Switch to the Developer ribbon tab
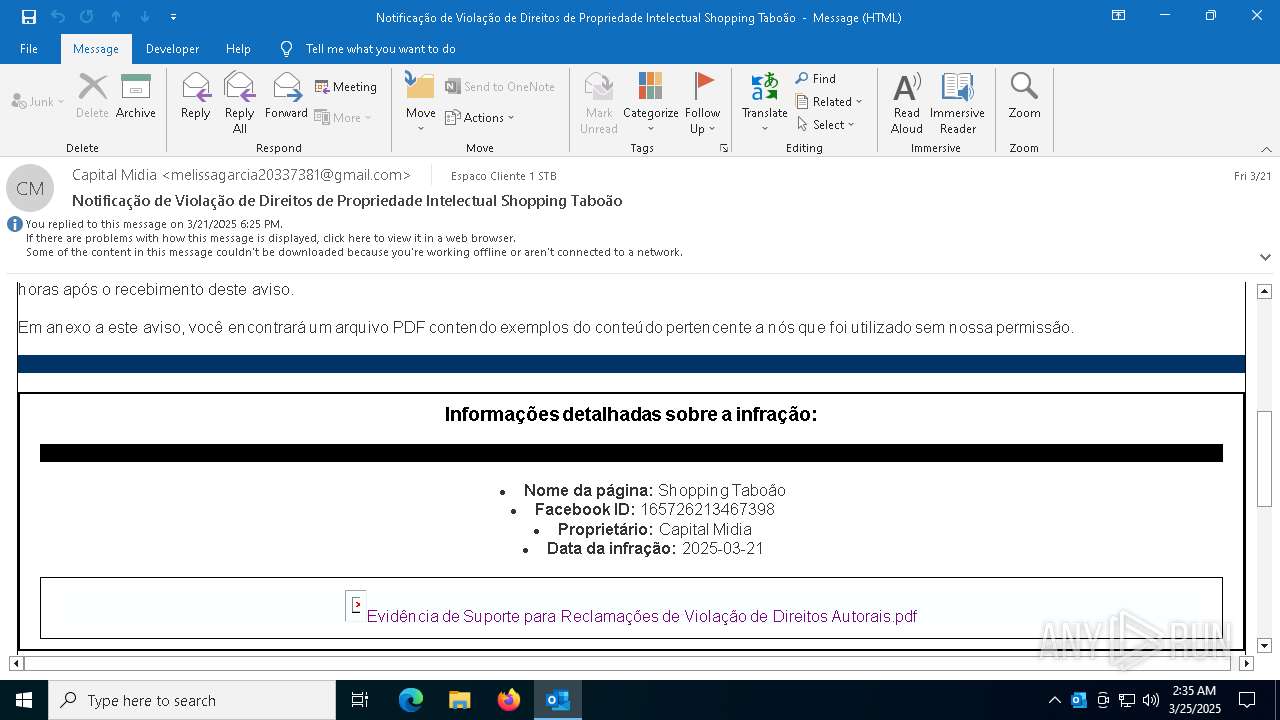Viewport: 1280px width, 720px height. tap(172, 48)
